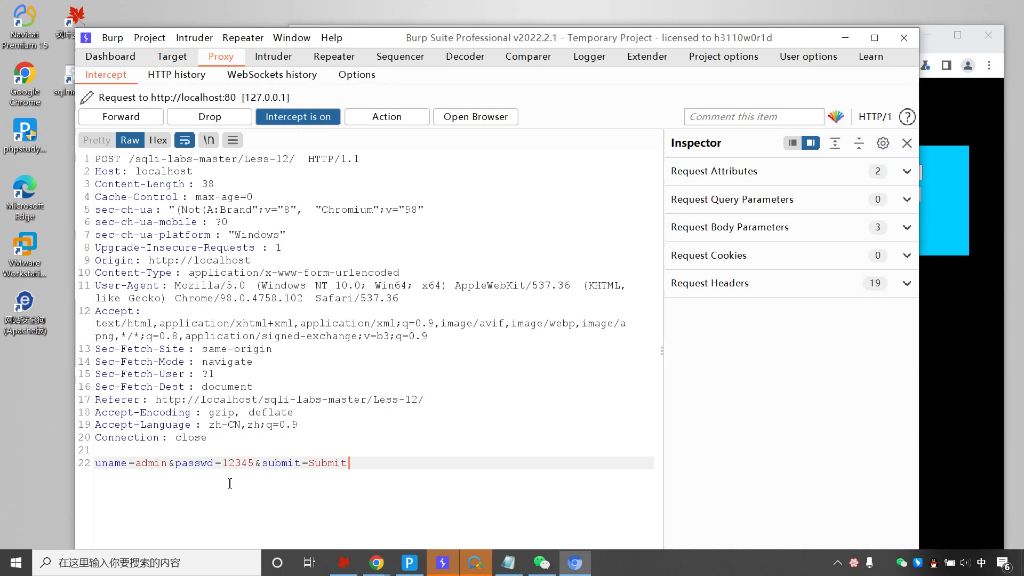Viewport: 1024px width, 576px height.
Task: Switch to the Sequencer tab
Action: pos(400,57)
